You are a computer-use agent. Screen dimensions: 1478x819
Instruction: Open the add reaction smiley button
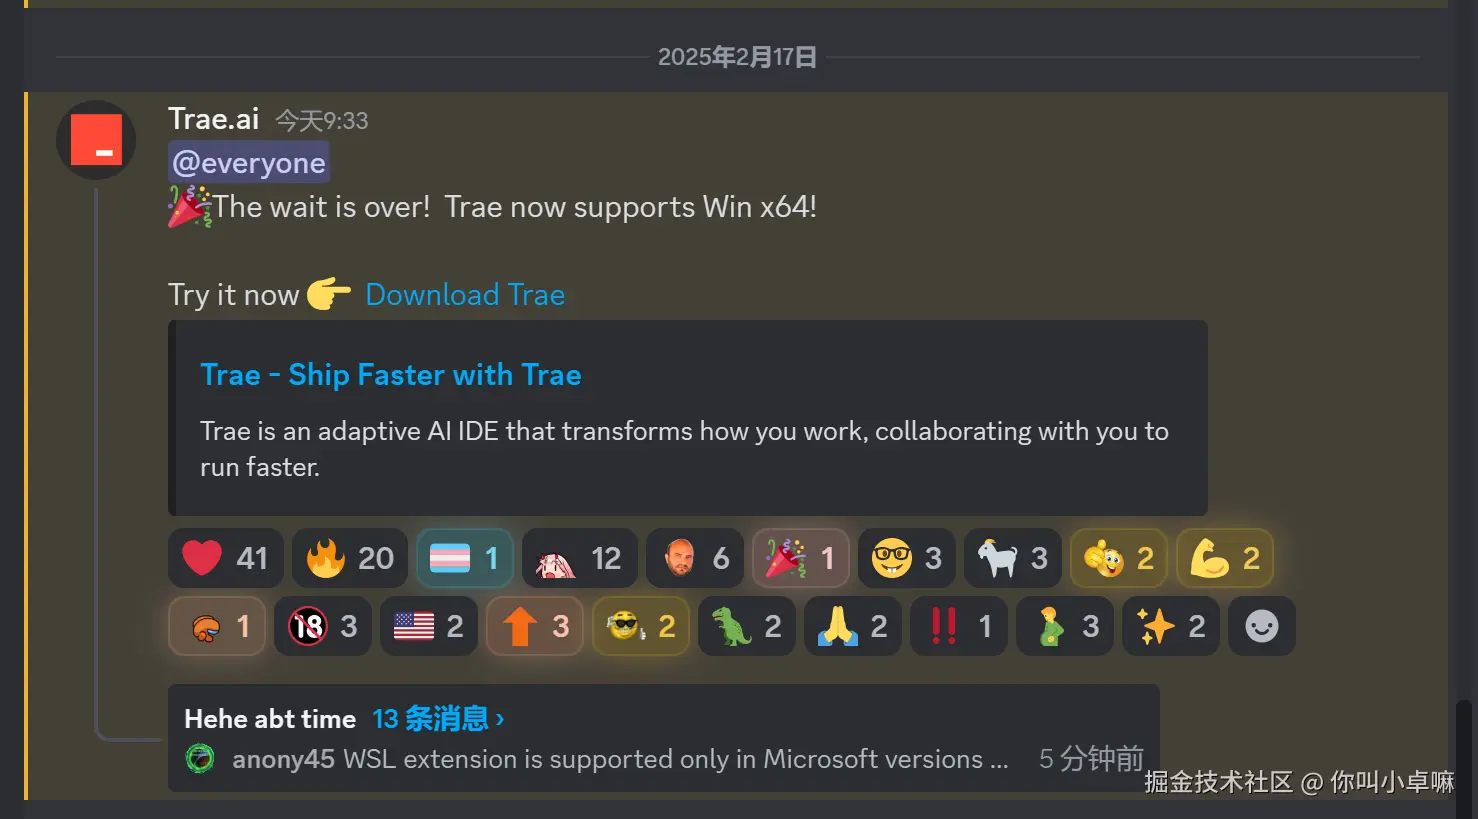pyautogui.click(x=1262, y=626)
